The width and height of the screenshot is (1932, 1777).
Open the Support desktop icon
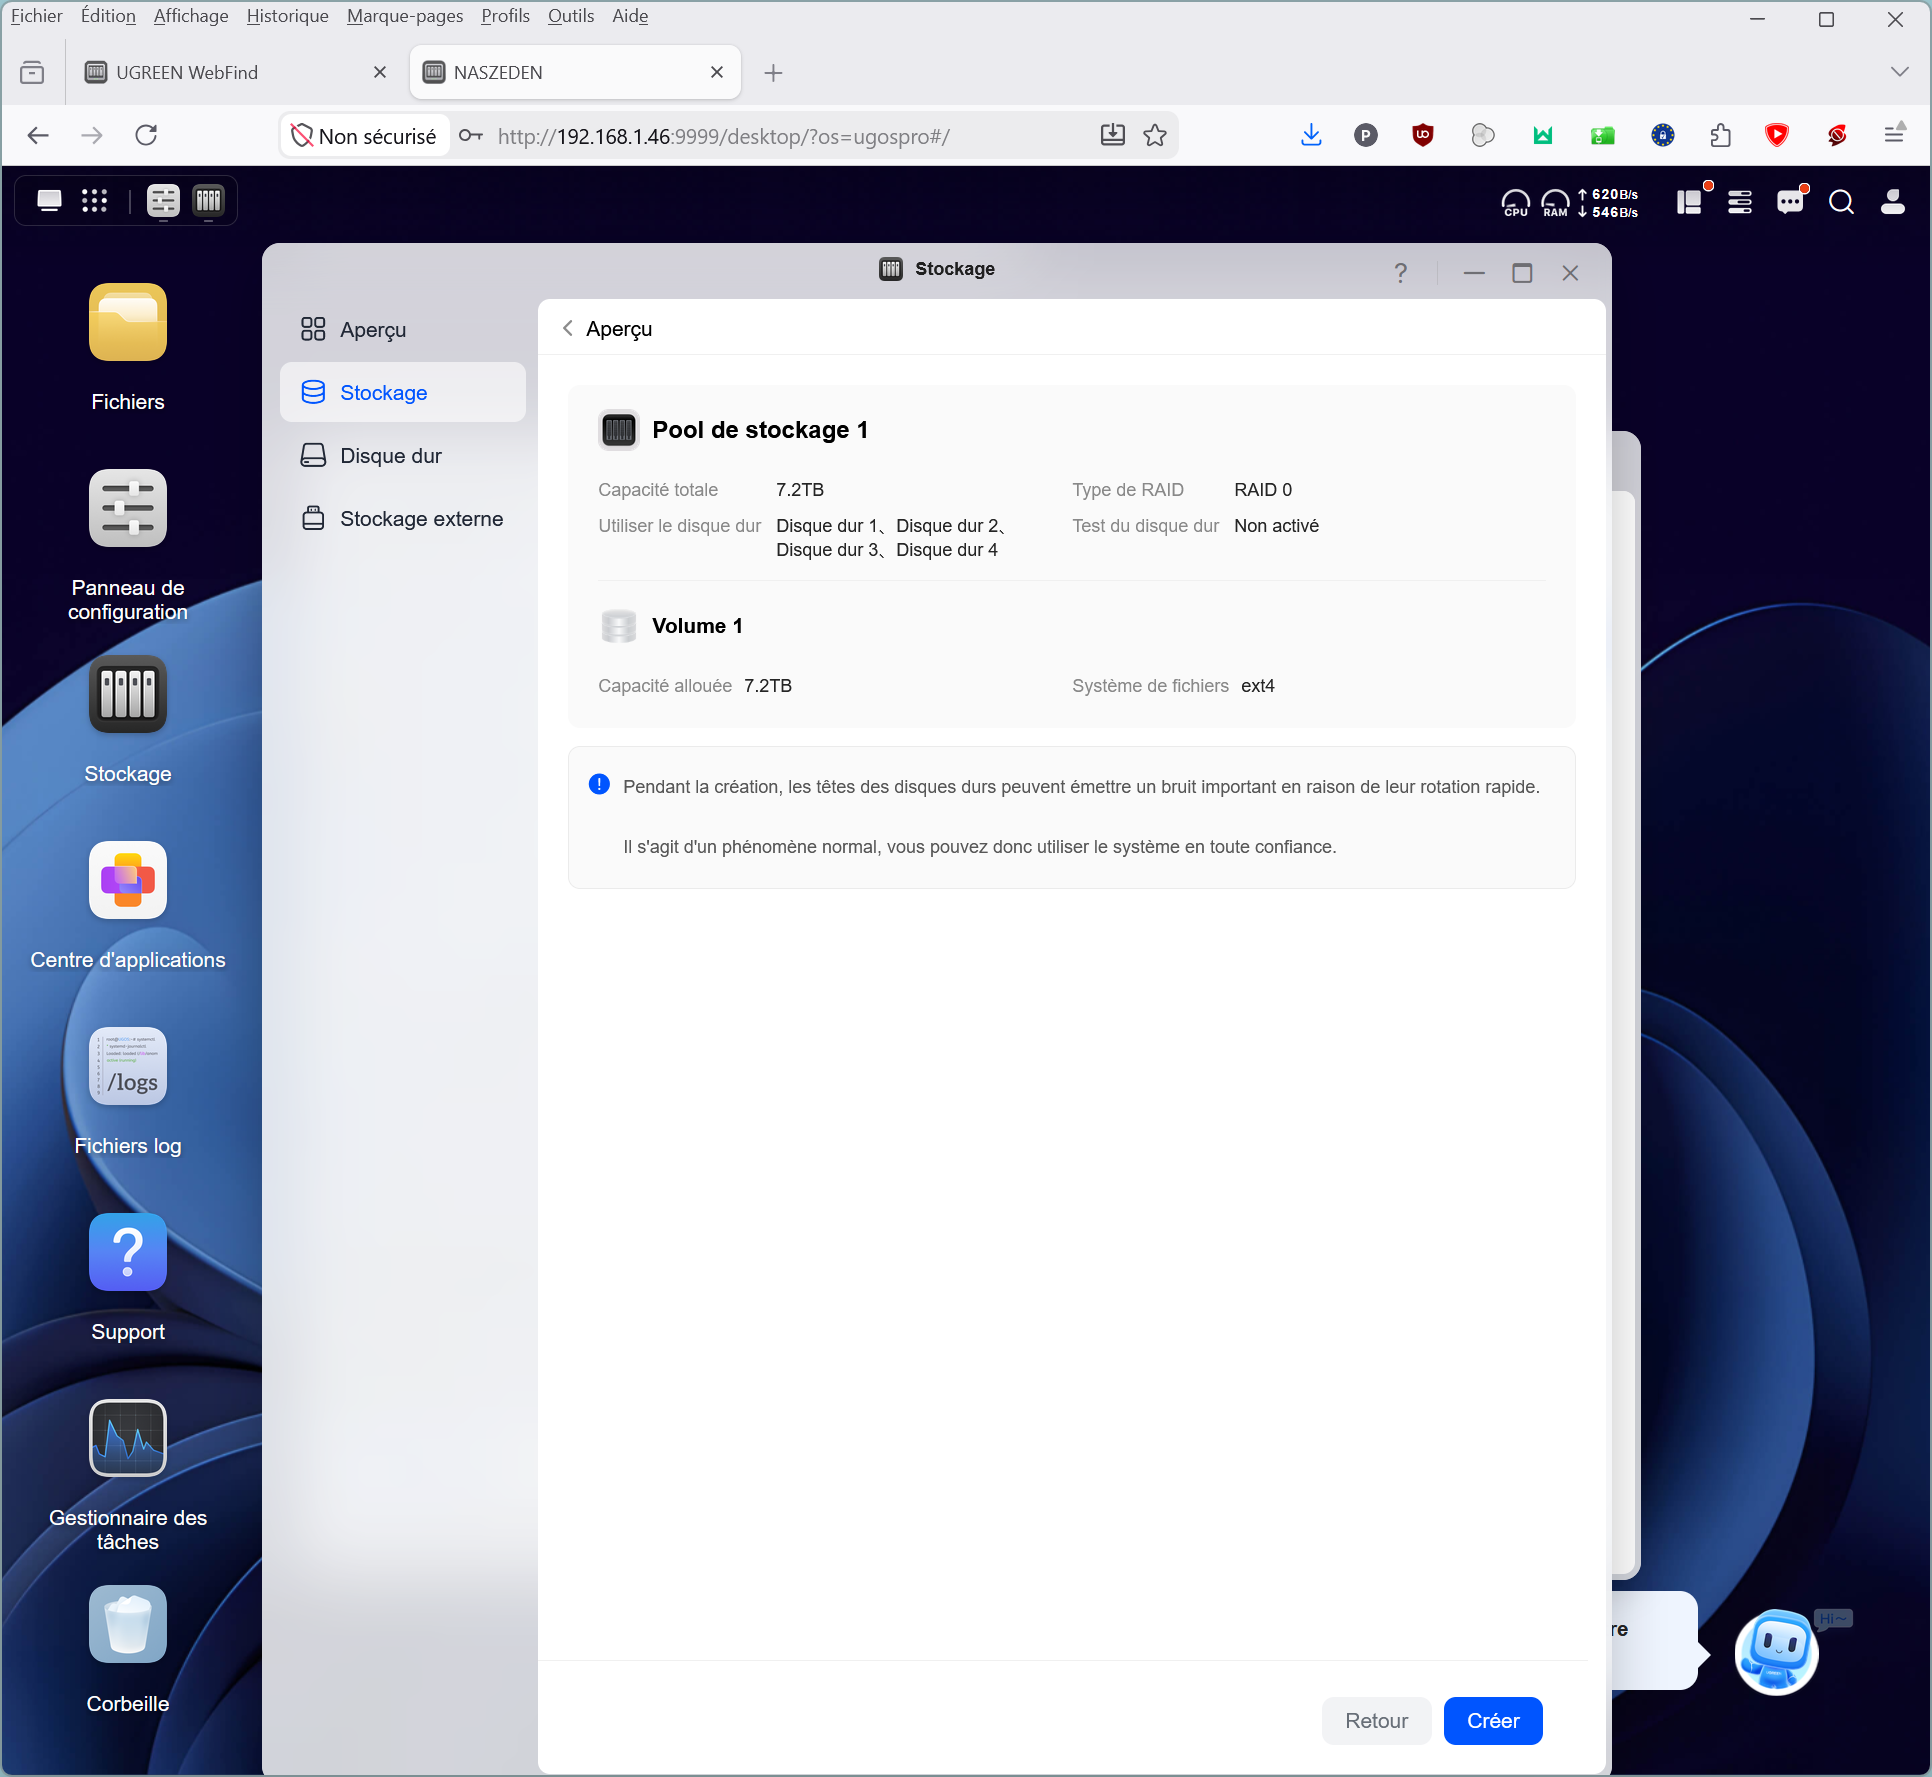(x=127, y=1252)
